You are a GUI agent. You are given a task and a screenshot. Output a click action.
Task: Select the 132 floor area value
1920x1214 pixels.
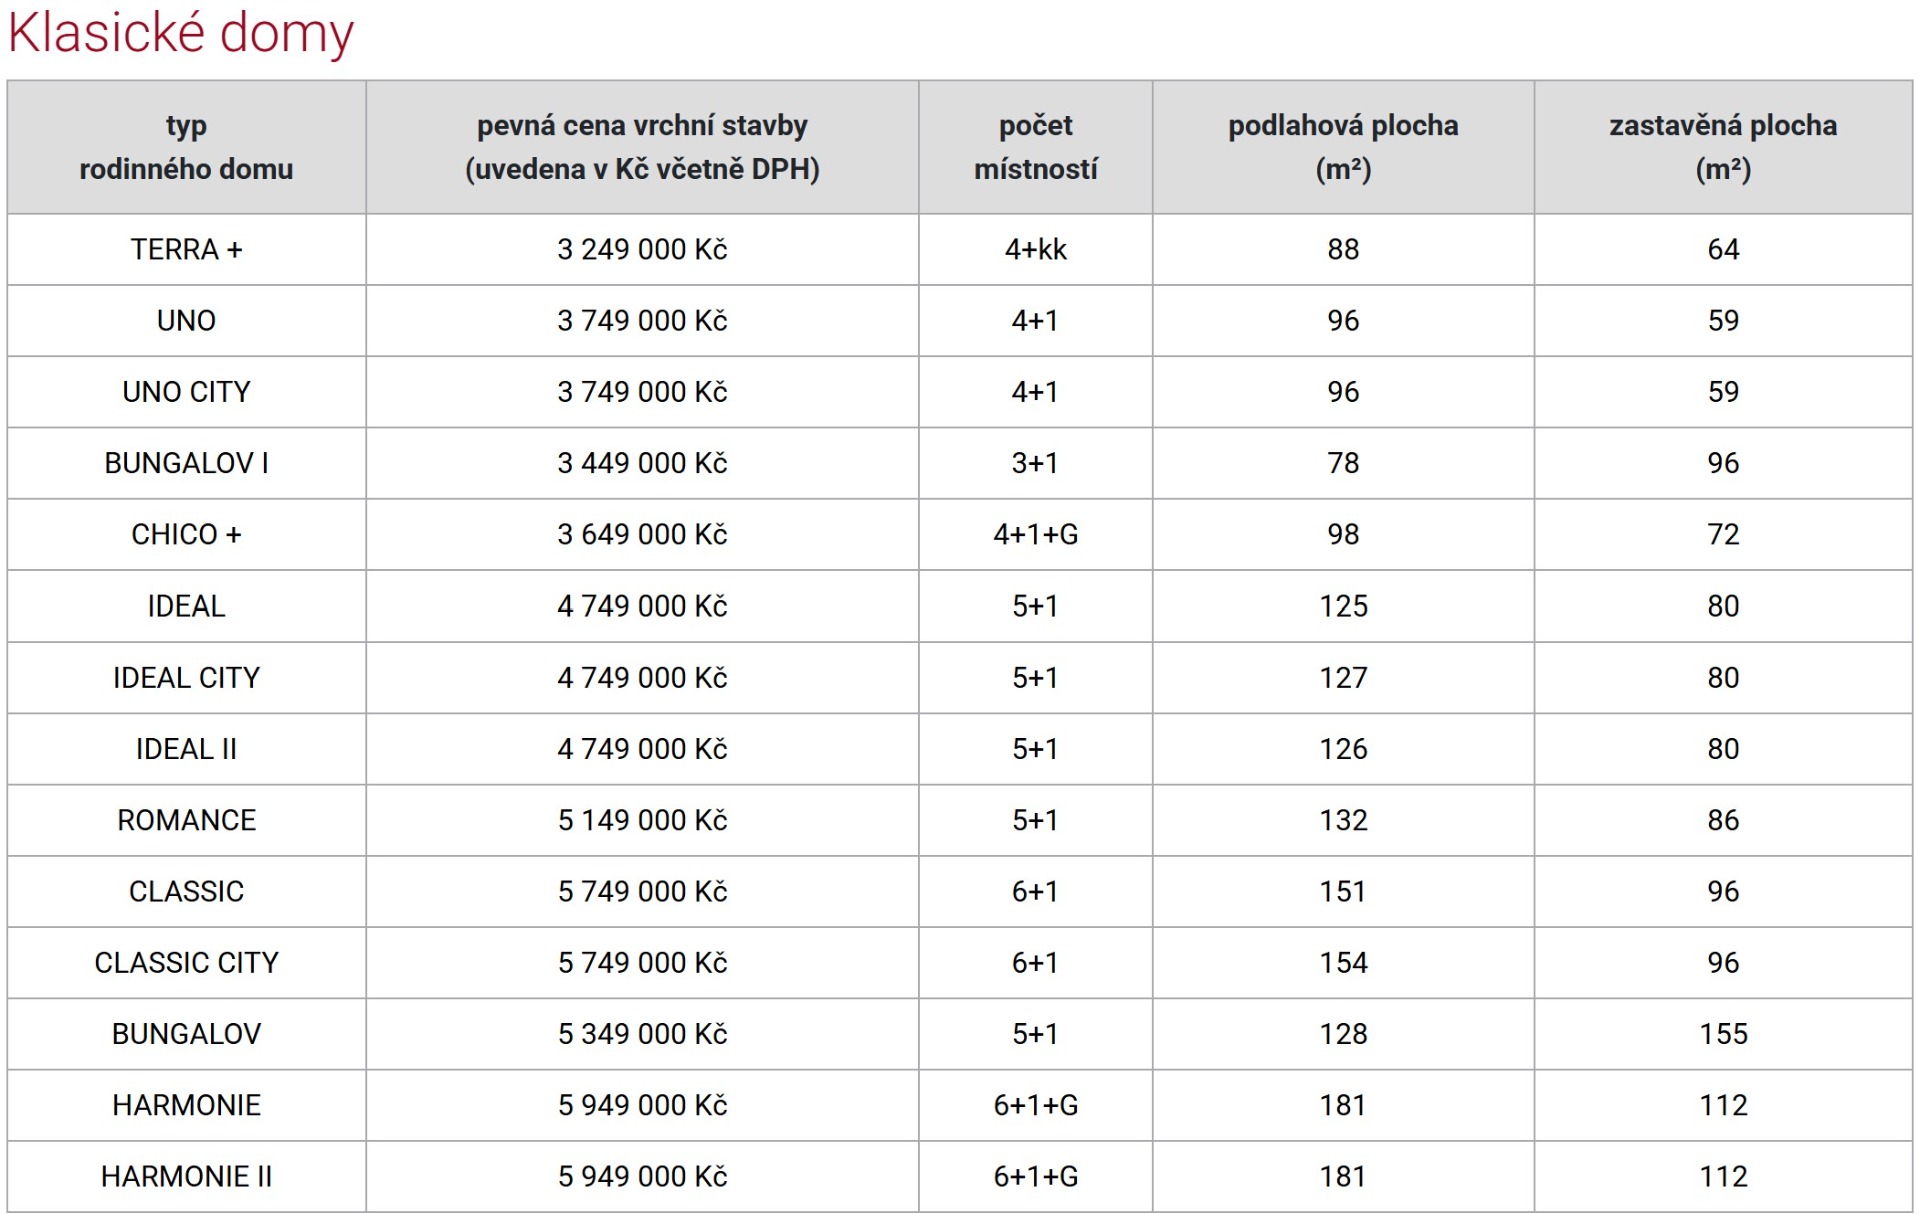pyautogui.click(x=1343, y=820)
